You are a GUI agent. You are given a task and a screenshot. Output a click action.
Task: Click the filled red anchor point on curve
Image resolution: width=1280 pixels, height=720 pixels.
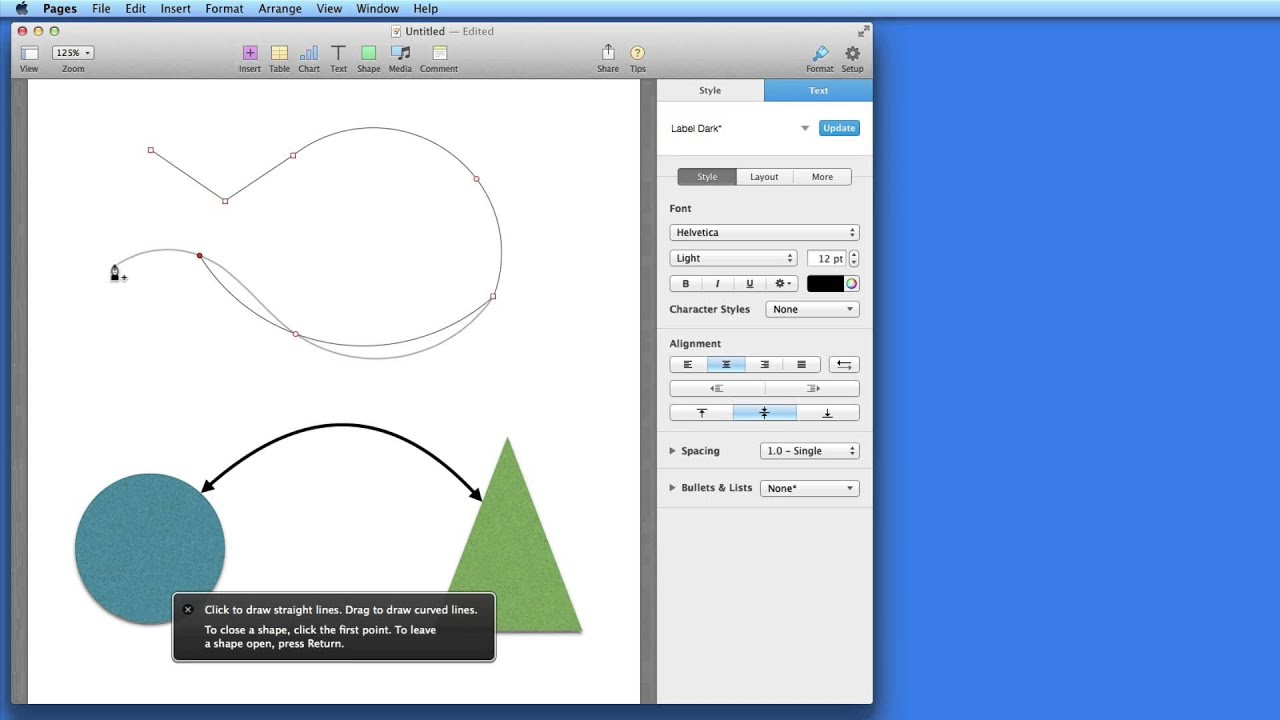click(x=200, y=256)
